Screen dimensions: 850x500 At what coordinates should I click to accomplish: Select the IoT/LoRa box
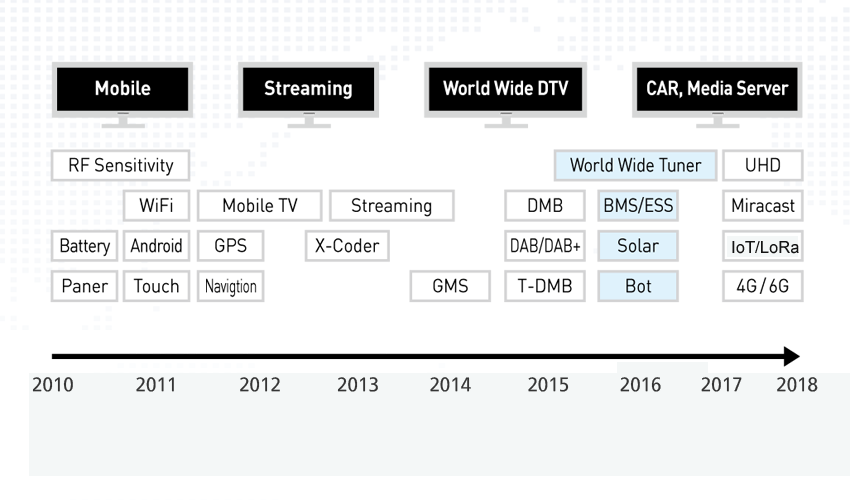tap(763, 246)
